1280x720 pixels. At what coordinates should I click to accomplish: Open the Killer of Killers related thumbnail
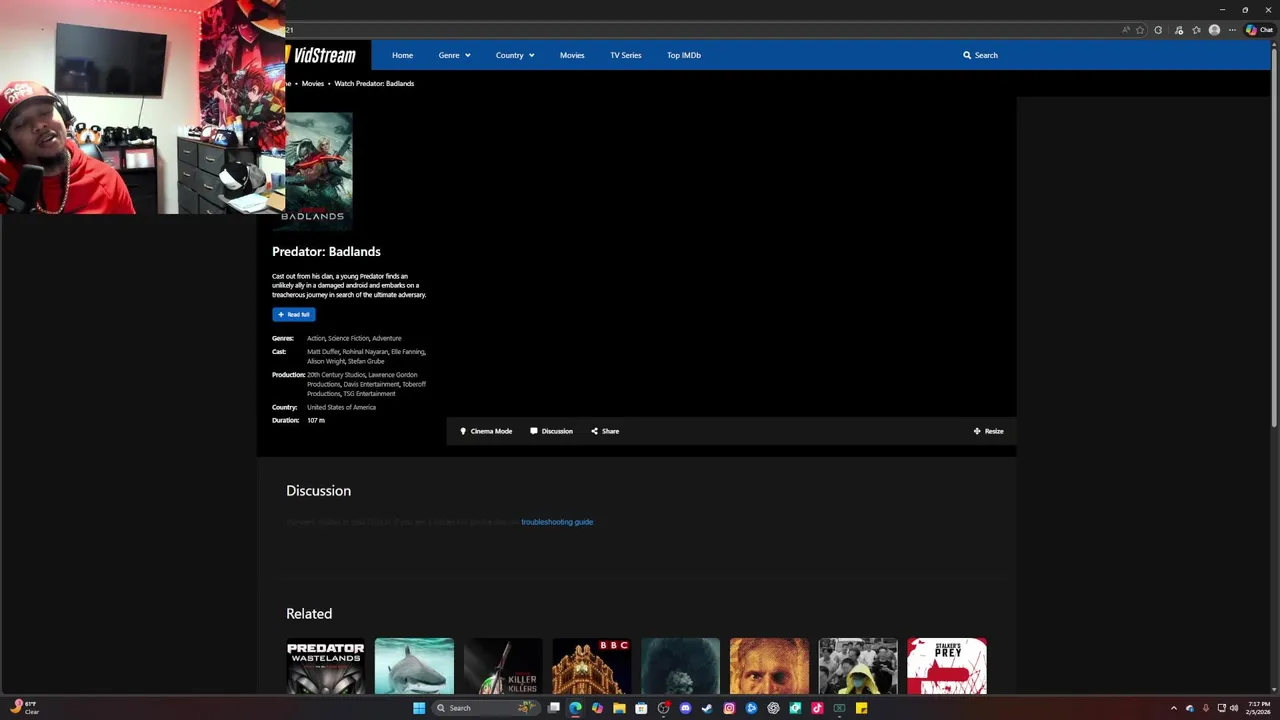click(x=503, y=666)
